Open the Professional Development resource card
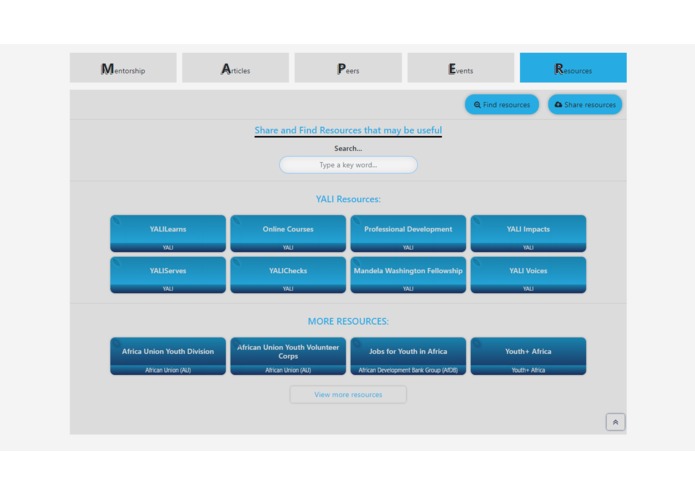The width and height of the screenshot is (695, 494). coord(408,233)
